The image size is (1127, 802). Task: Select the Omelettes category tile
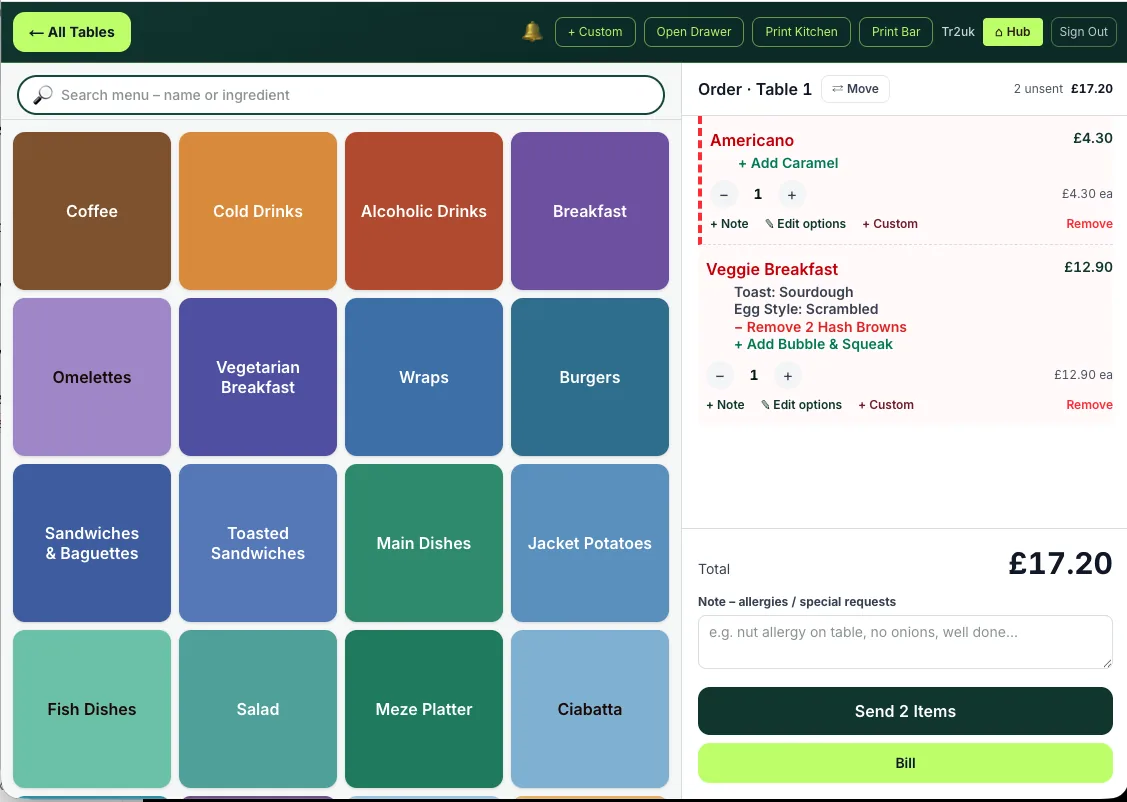tap(92, 377)
